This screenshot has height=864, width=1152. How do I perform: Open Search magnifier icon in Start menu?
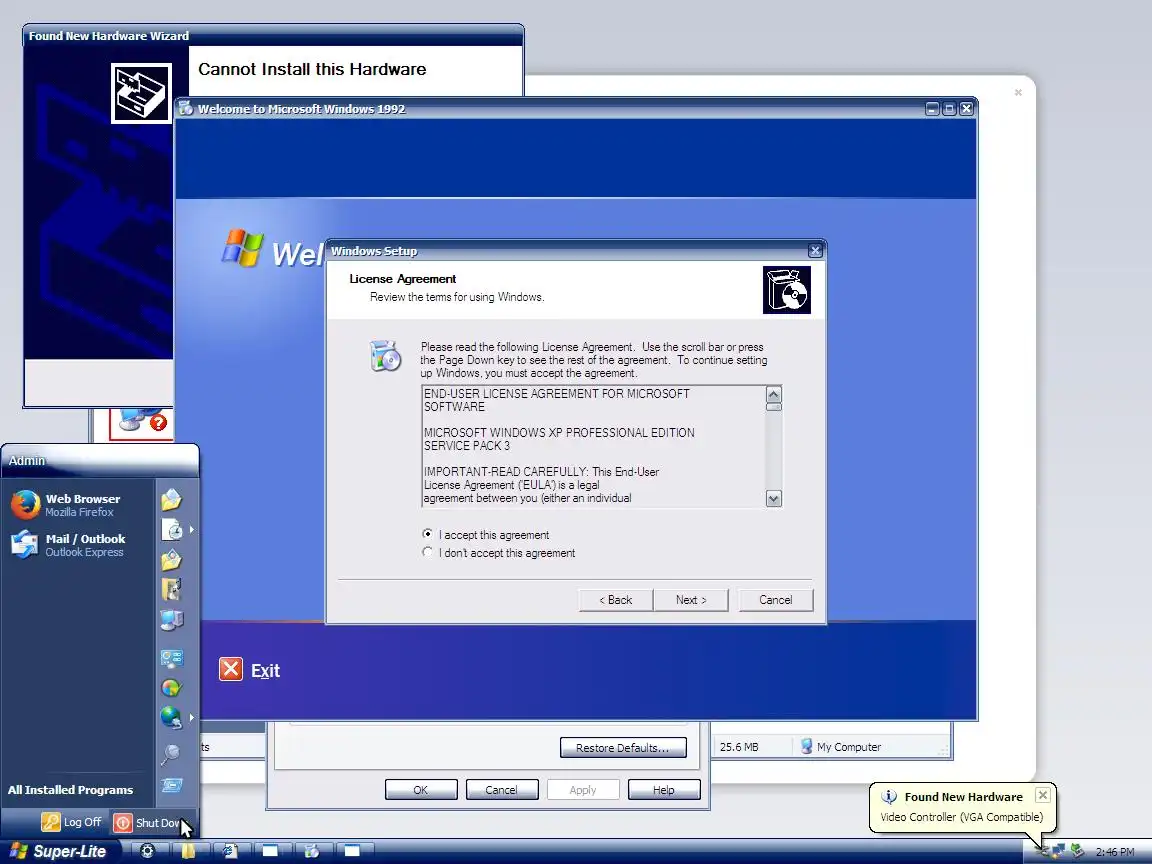(x=171, y=754)
